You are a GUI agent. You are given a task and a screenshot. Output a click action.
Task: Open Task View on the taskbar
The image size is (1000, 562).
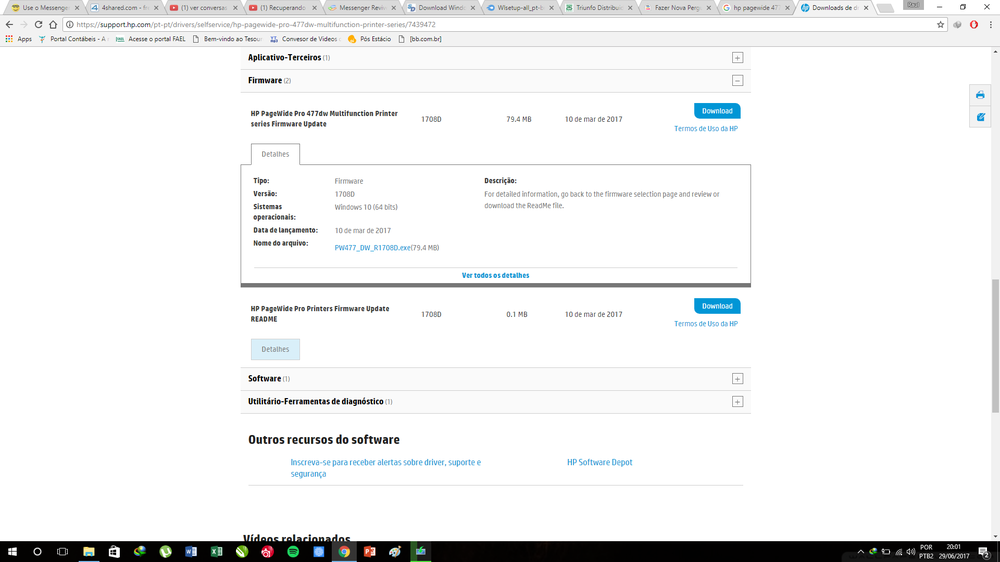(62, 552)
